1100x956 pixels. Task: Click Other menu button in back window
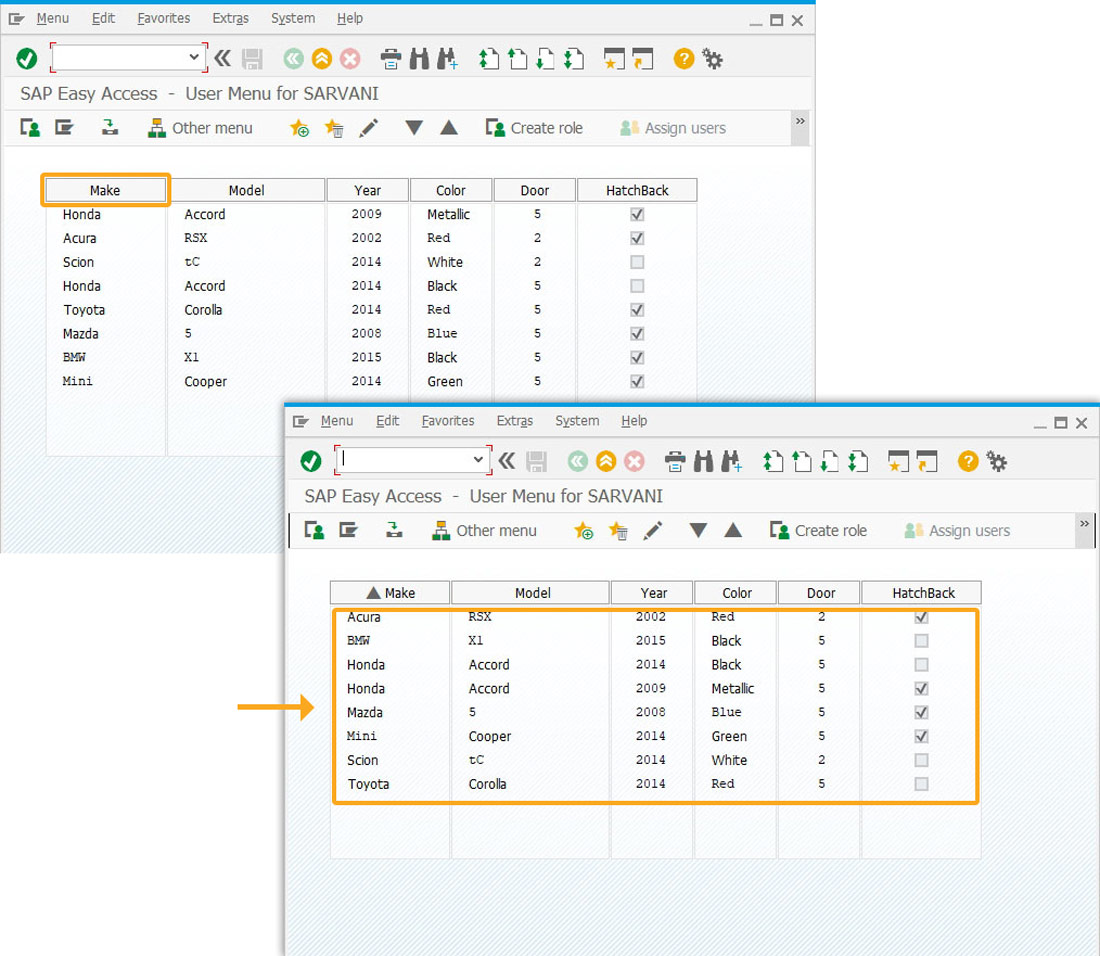(200, 128)
